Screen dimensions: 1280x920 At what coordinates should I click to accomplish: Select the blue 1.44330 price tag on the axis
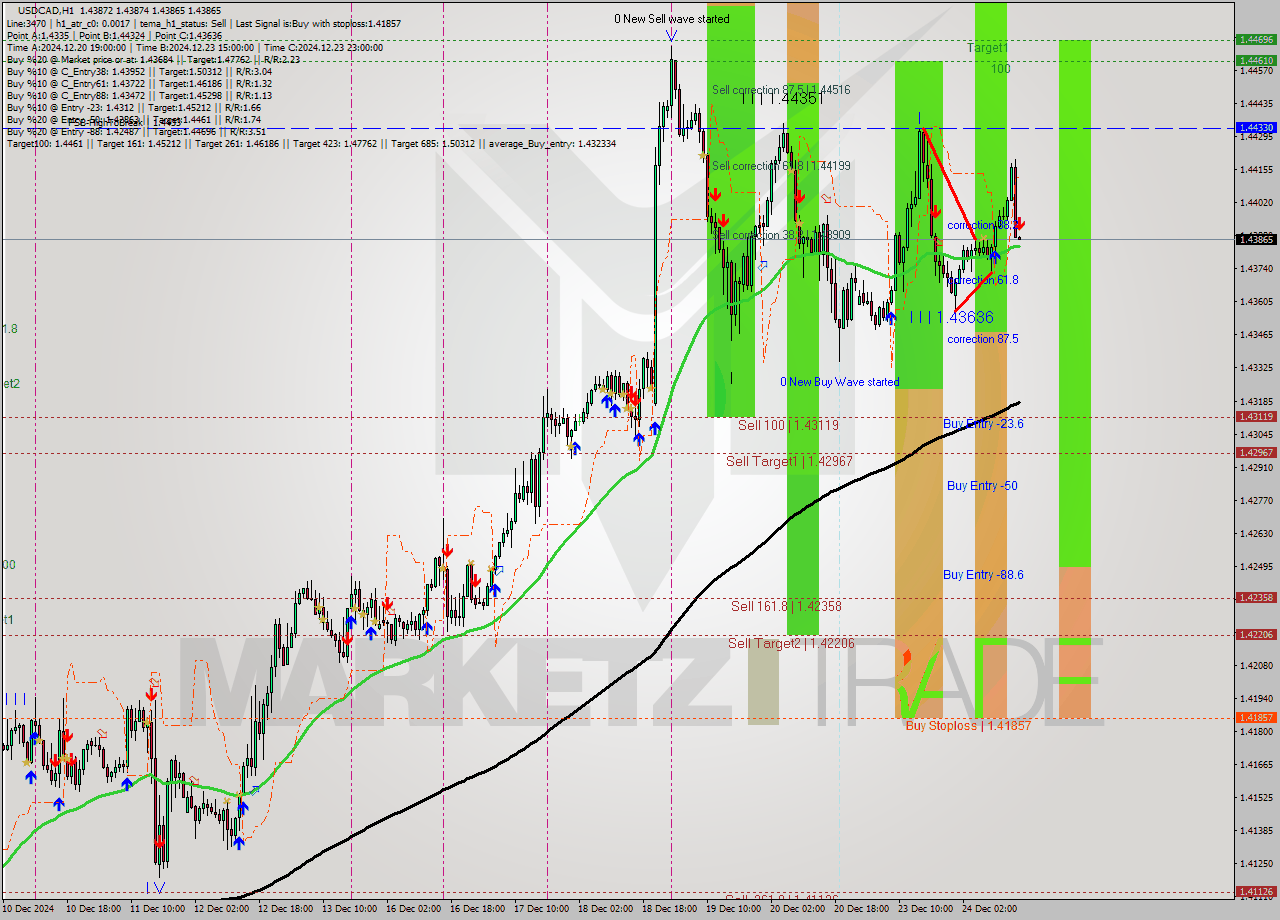1255,128
